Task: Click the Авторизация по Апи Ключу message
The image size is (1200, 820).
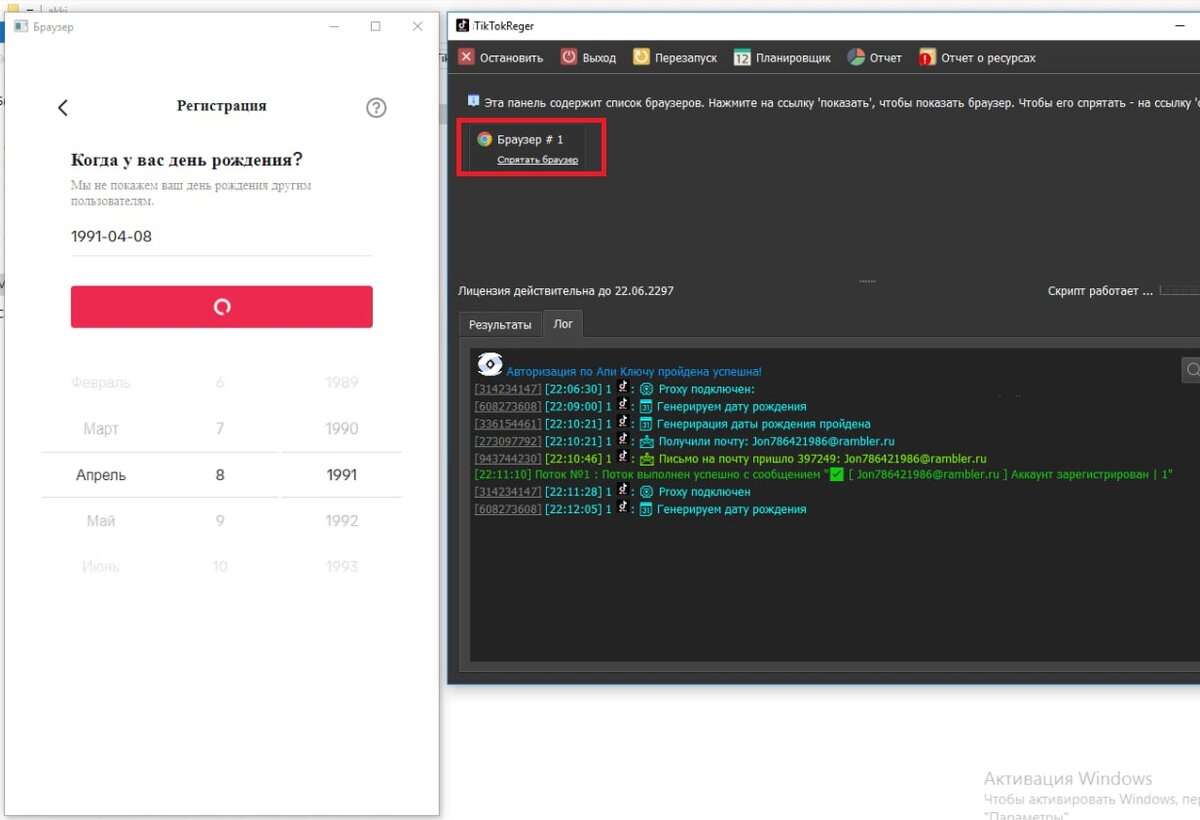Action: [x=634, y=371]
